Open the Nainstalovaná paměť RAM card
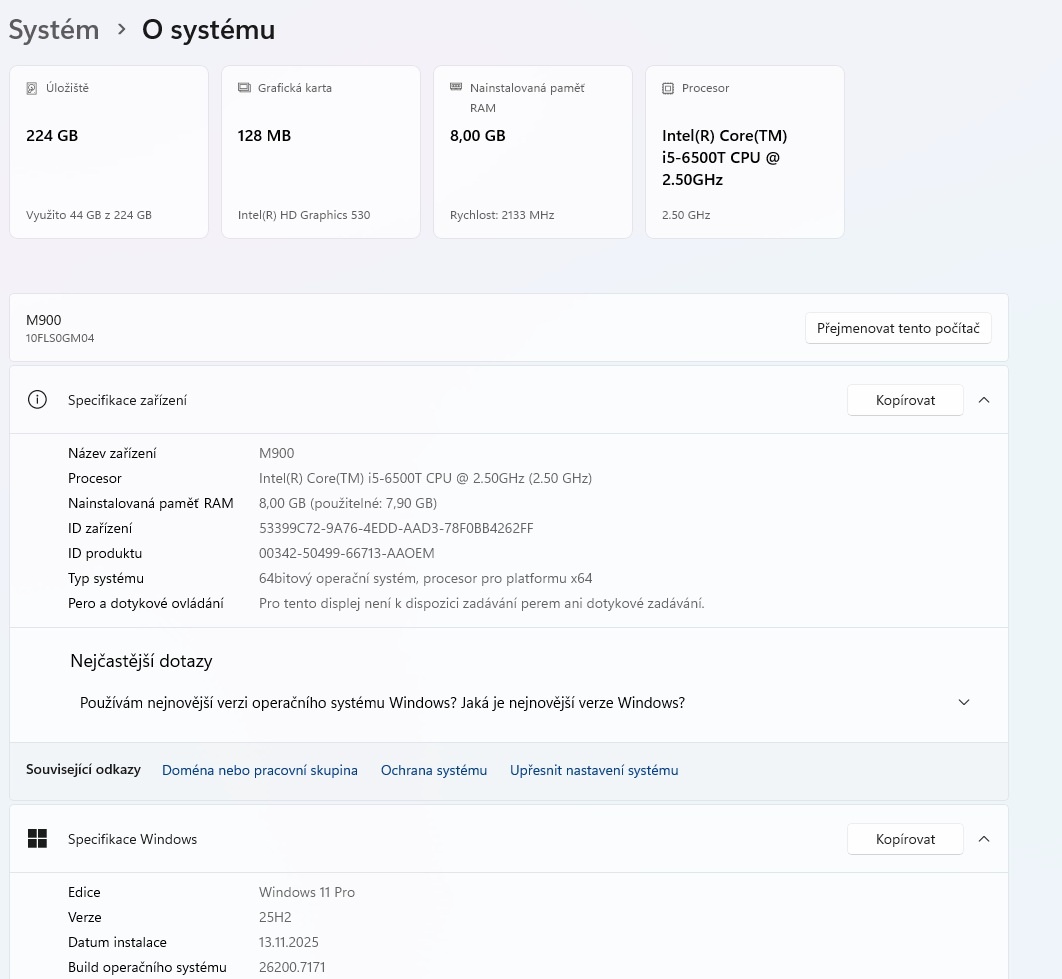Image resolution: width=1062 pixels, height=979 pixels. [533, 152]
